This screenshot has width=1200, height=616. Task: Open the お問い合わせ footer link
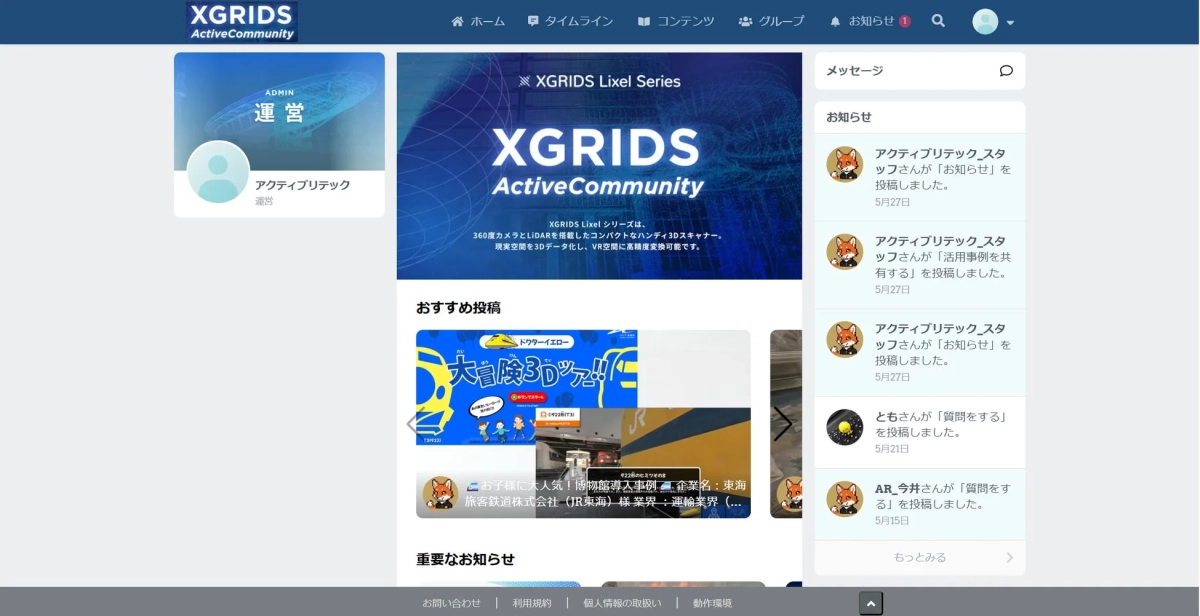pos(451,603)
